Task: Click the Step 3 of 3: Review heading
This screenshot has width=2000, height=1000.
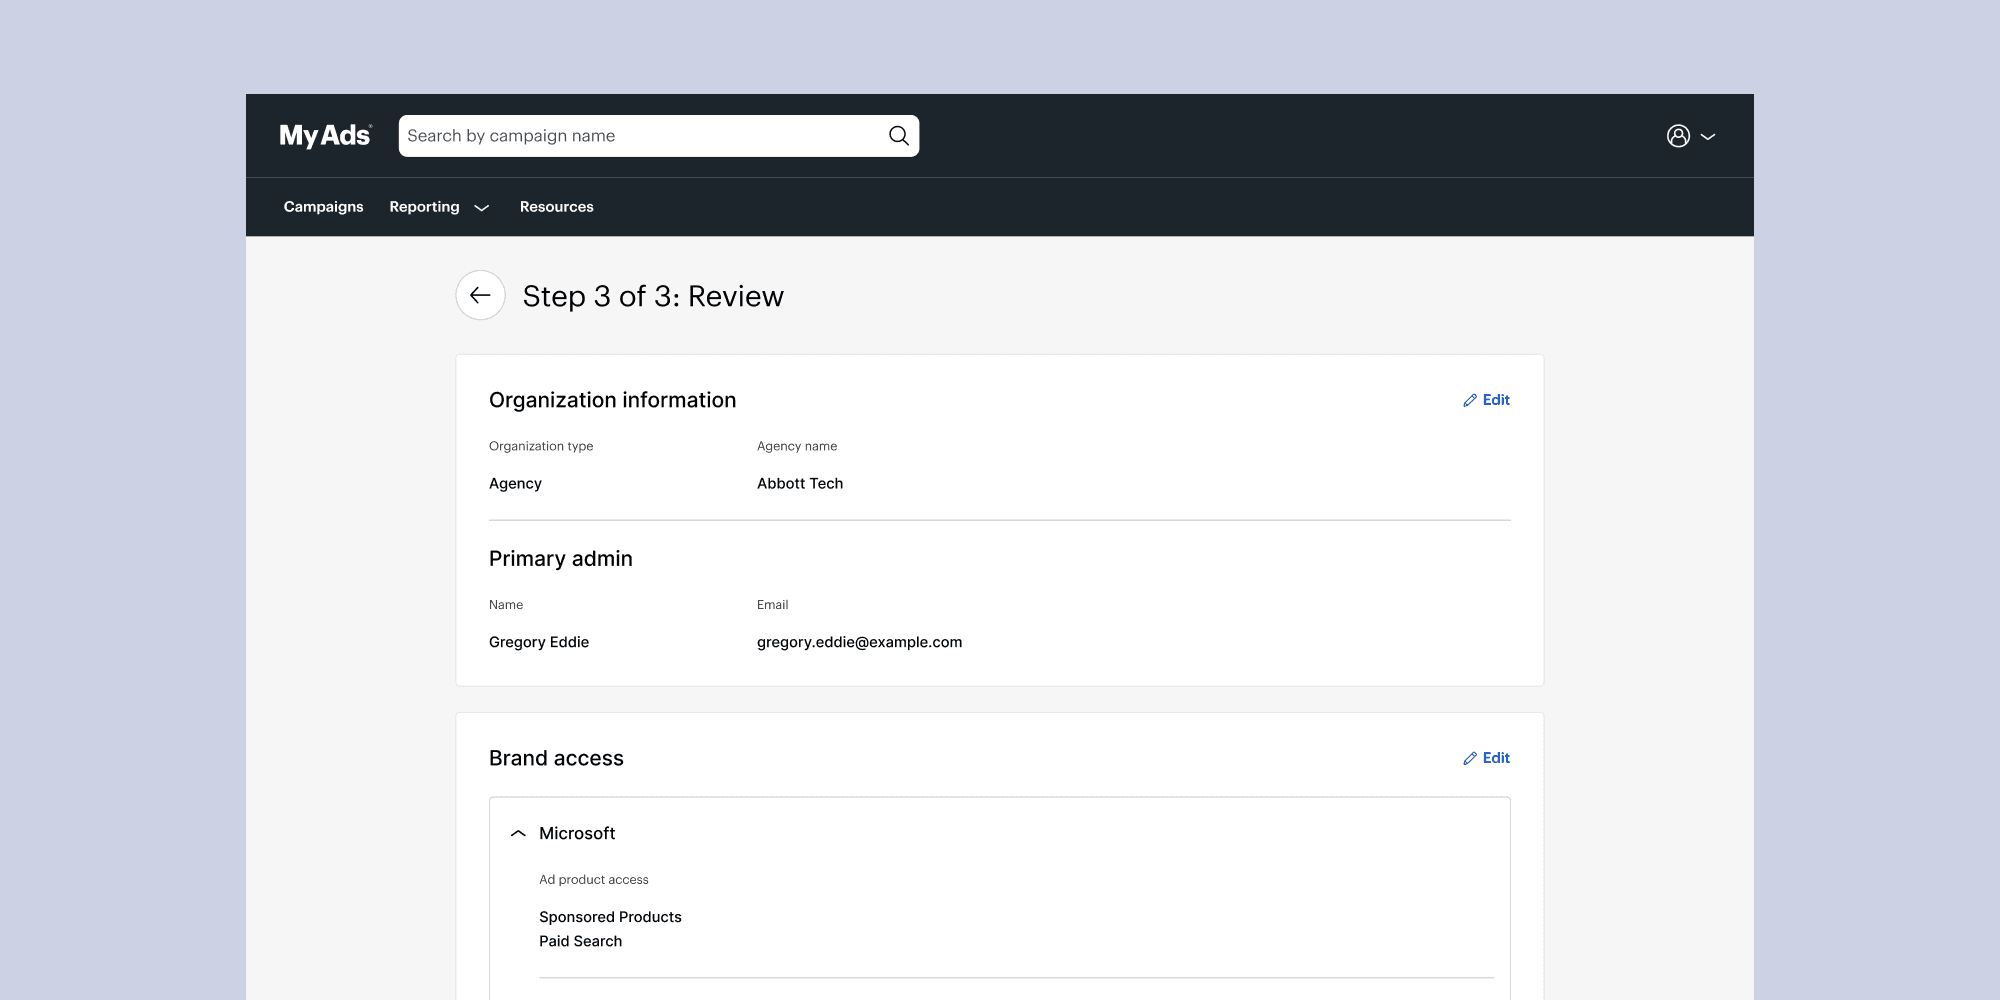Action: tap(653, 296)
